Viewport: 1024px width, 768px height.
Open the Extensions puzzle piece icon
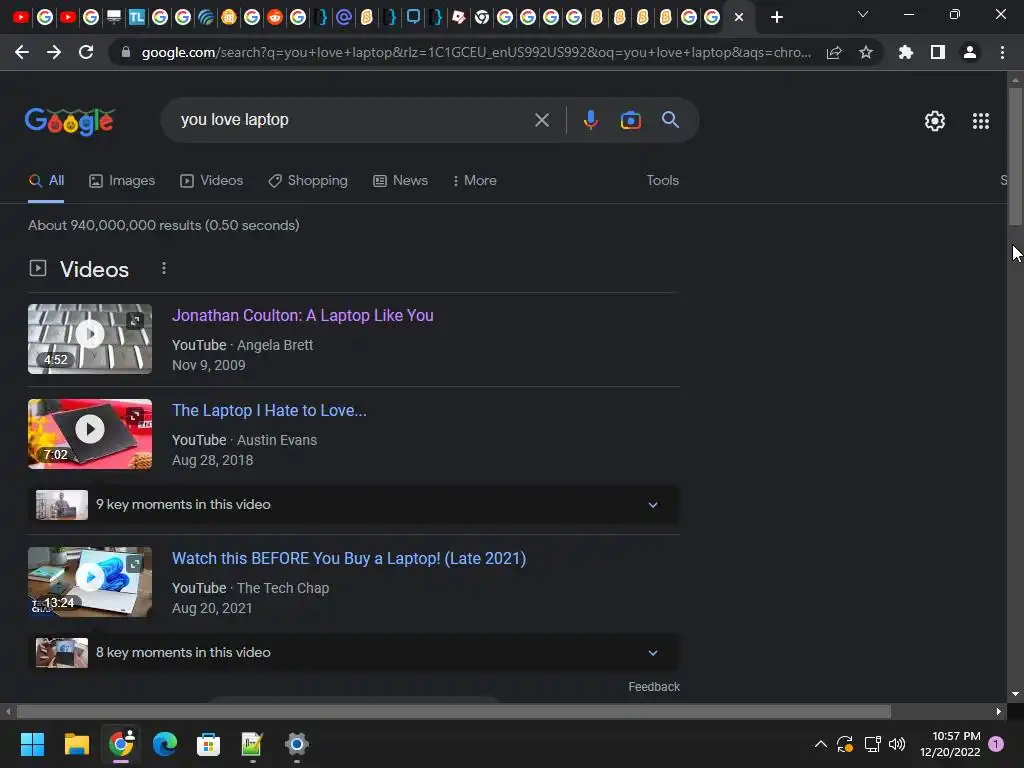(x=905, y=52)
